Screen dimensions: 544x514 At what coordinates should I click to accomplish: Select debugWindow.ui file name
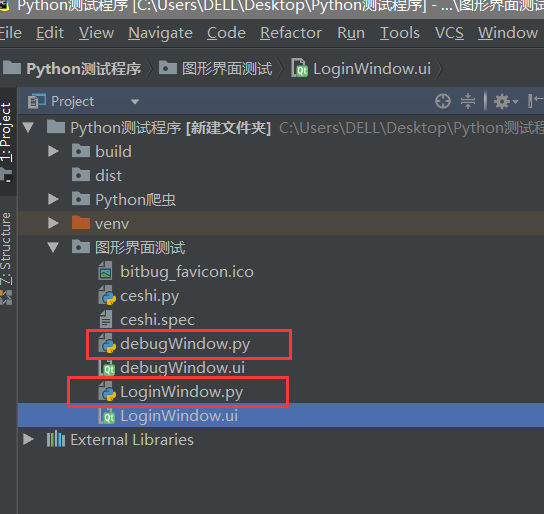pyautogui.click(x=182, y=368)
